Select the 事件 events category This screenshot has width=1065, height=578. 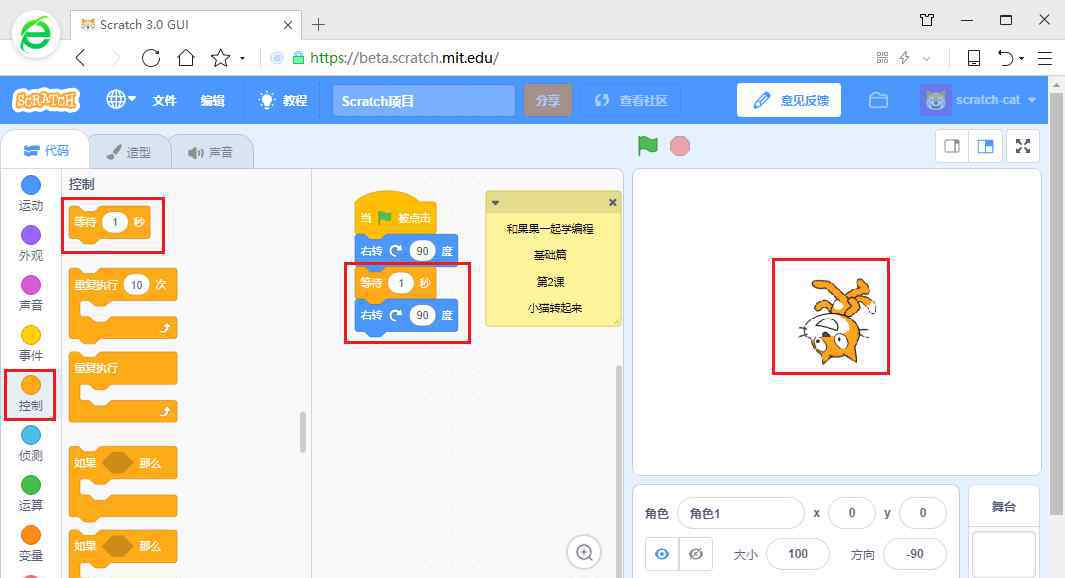click(x=31, y=344)
